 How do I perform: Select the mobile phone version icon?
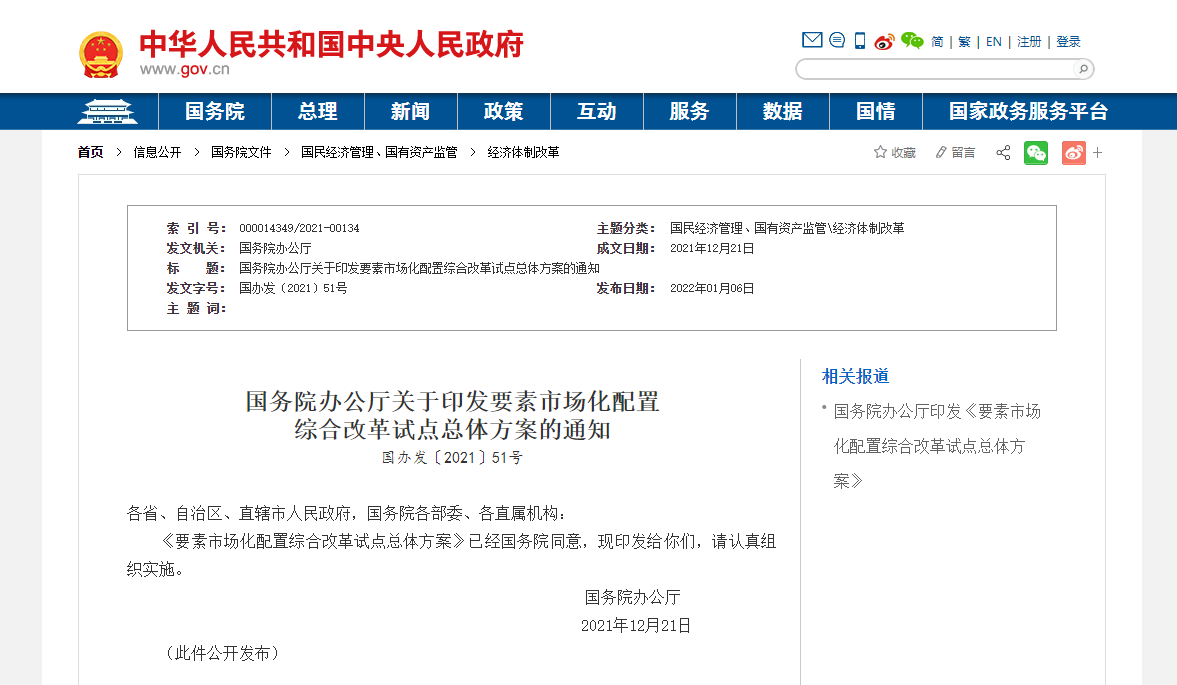(859, 40)
